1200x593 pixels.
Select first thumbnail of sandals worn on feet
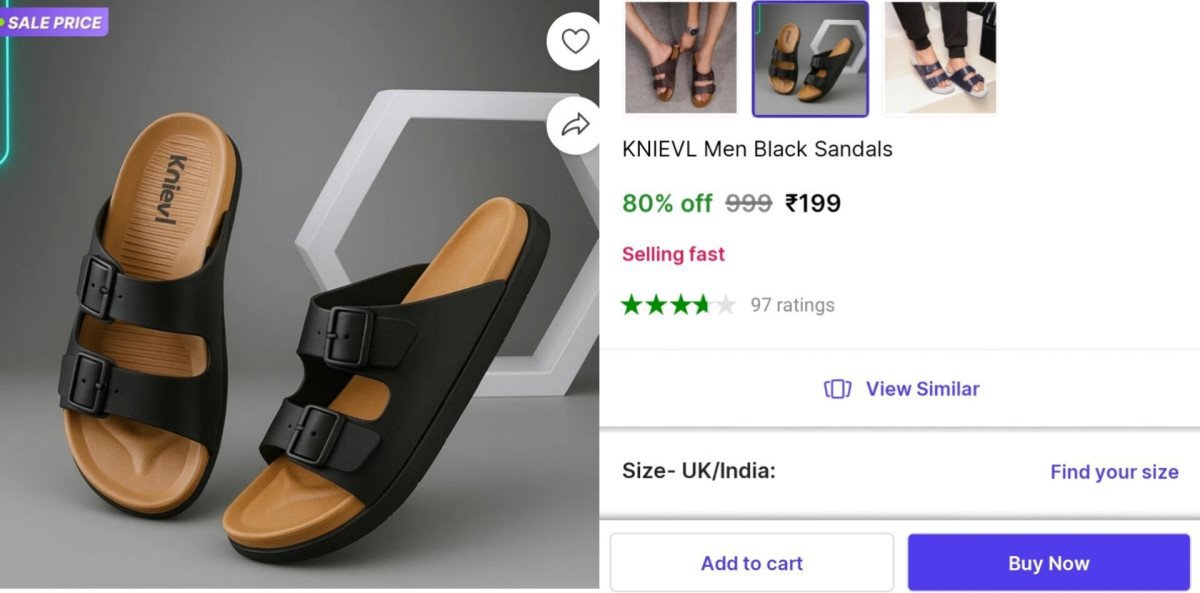tap(680, 58)
